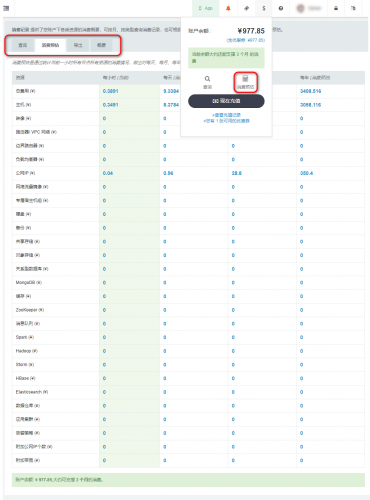Select the 消费预估 tab
The width and height of the screenshot is (370, 500).
(50, 45)
